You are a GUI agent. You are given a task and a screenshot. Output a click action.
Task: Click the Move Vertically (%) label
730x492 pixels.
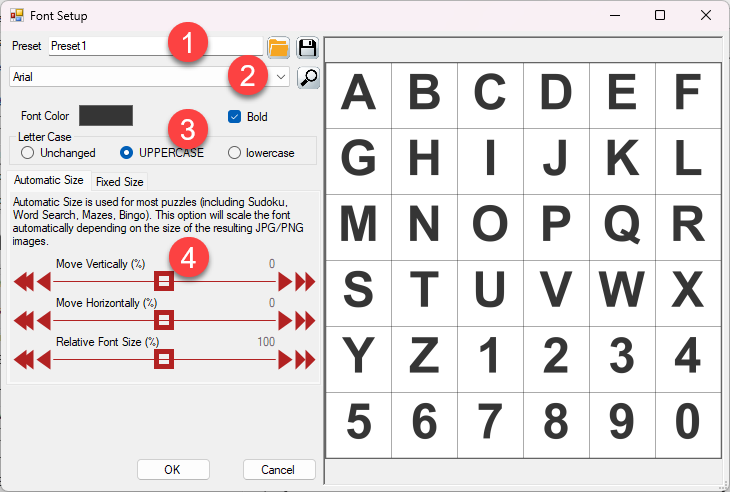(x=101, y=264)
